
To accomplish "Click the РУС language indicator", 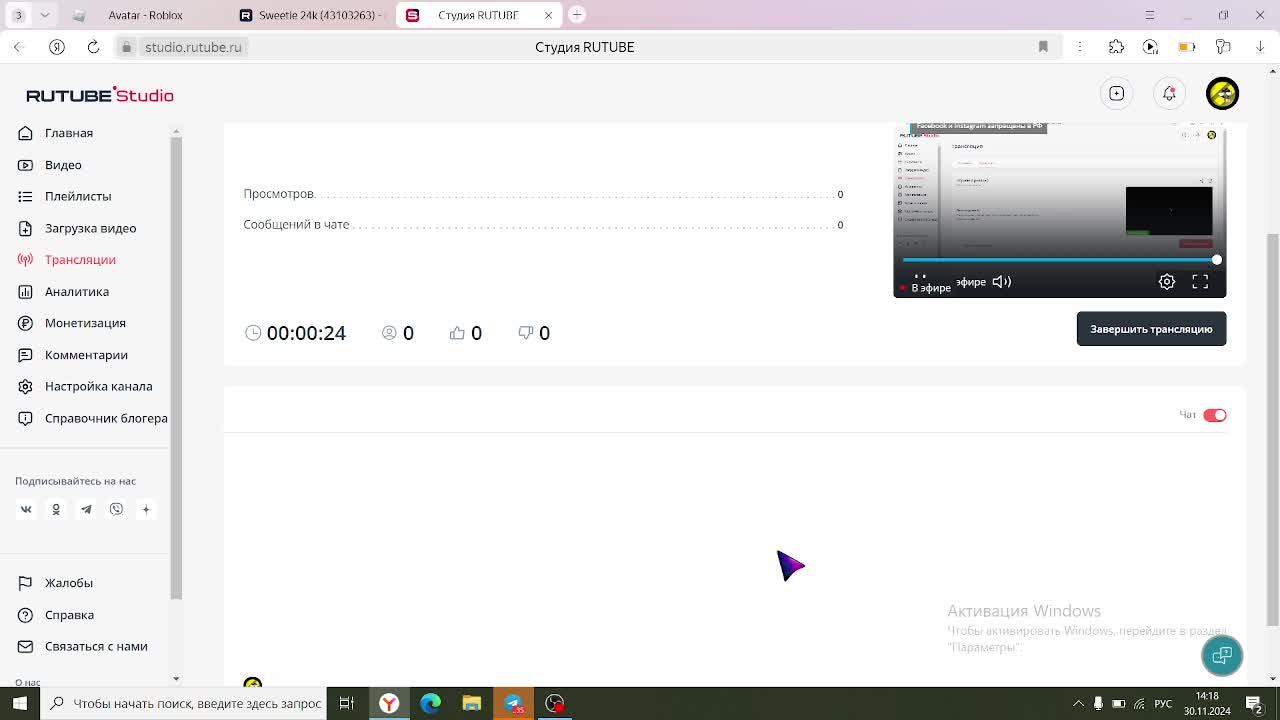I will (x=1163, y=703).
